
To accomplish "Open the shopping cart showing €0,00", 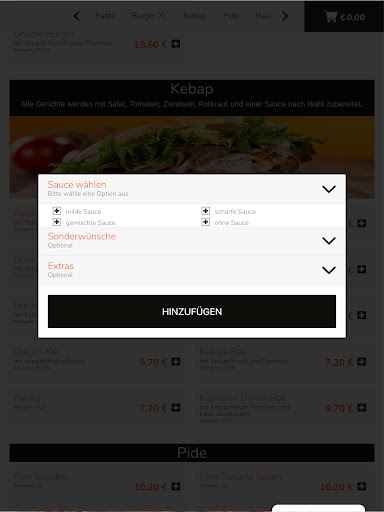I will (344, 16).
